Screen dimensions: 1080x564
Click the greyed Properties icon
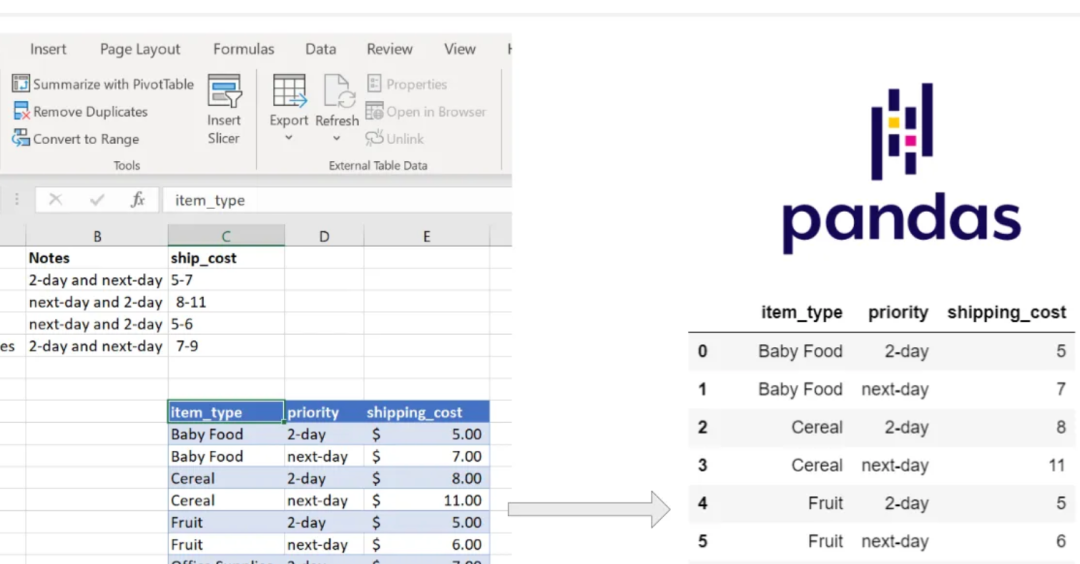coord(374,84)
